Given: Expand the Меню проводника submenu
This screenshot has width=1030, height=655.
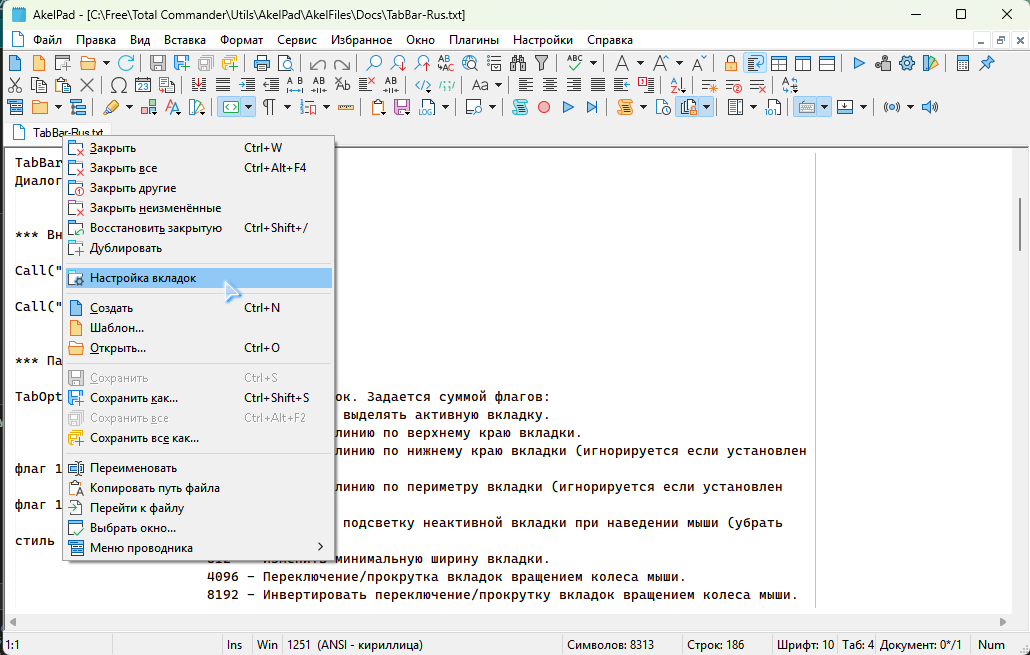Looking at the screenshot, I should coord(320,548).
